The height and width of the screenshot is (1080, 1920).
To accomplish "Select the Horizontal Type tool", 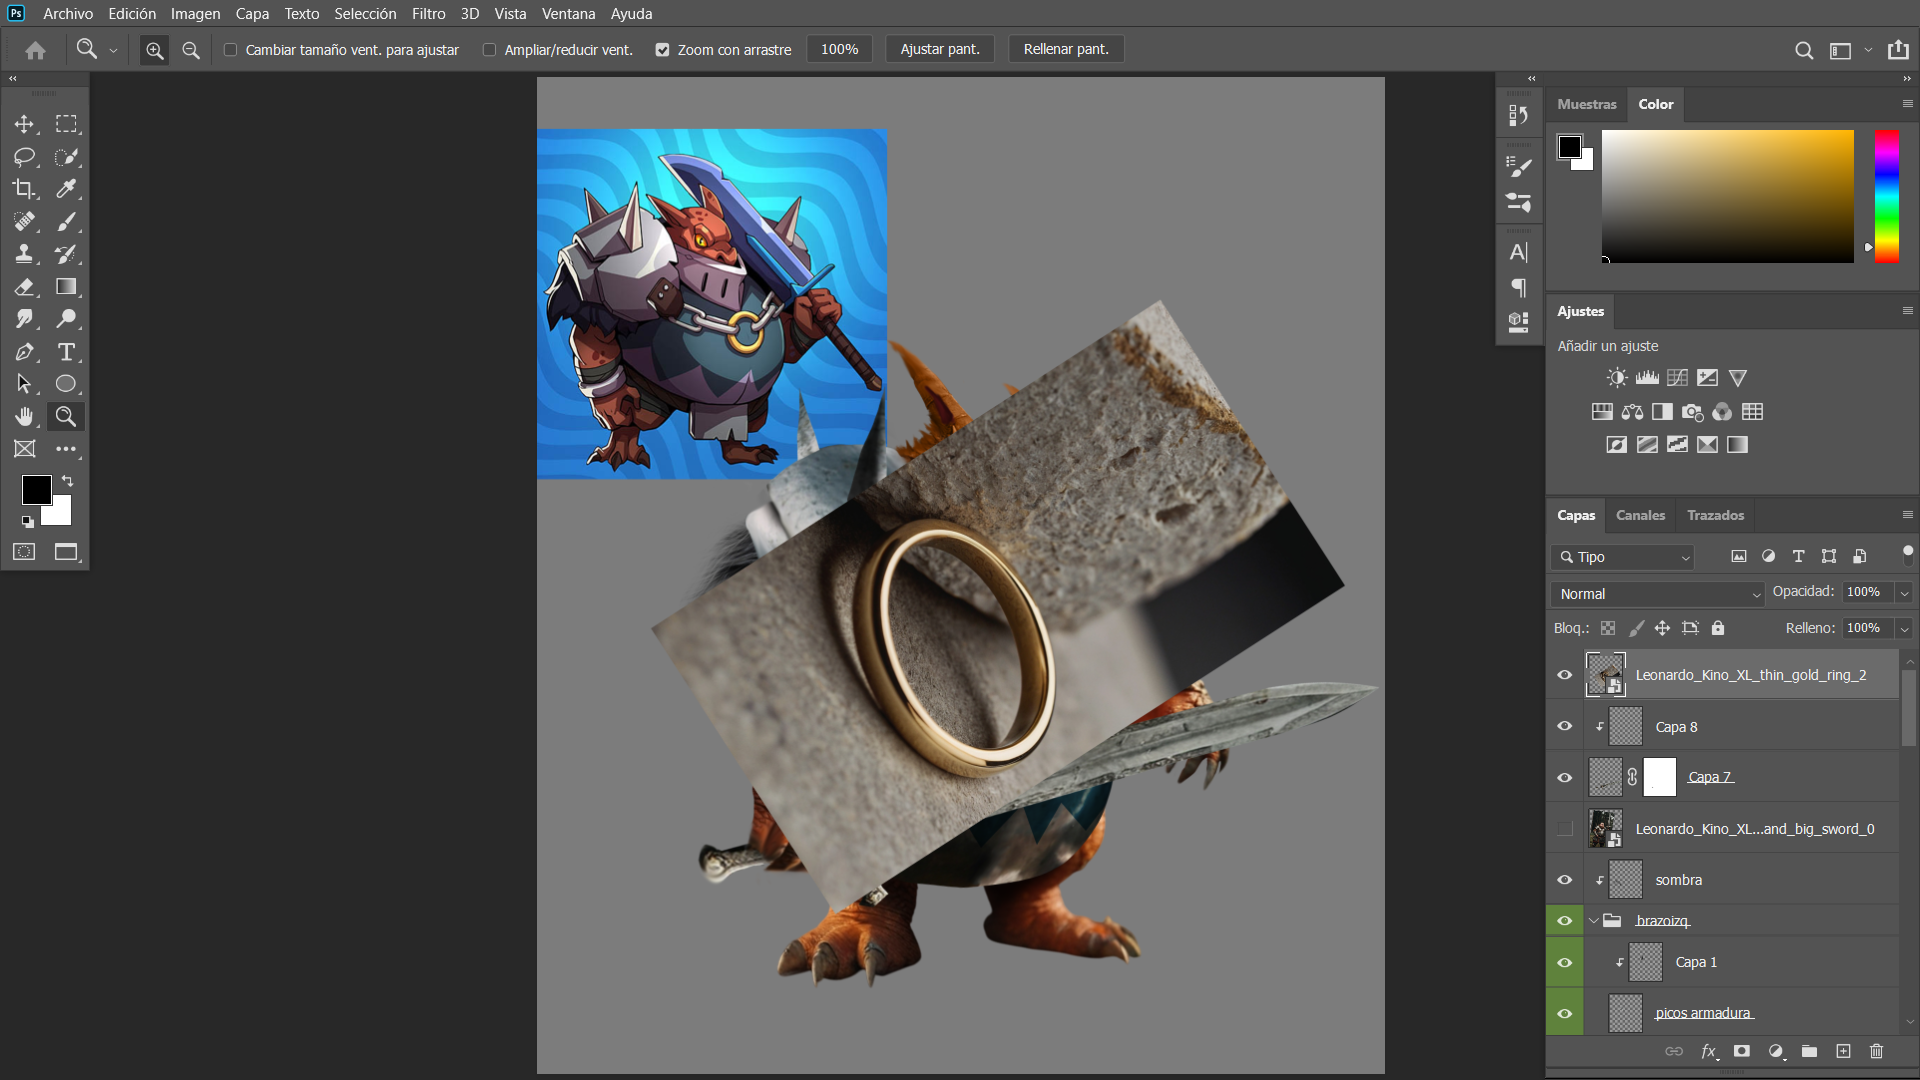I will [x=66, y=352].
